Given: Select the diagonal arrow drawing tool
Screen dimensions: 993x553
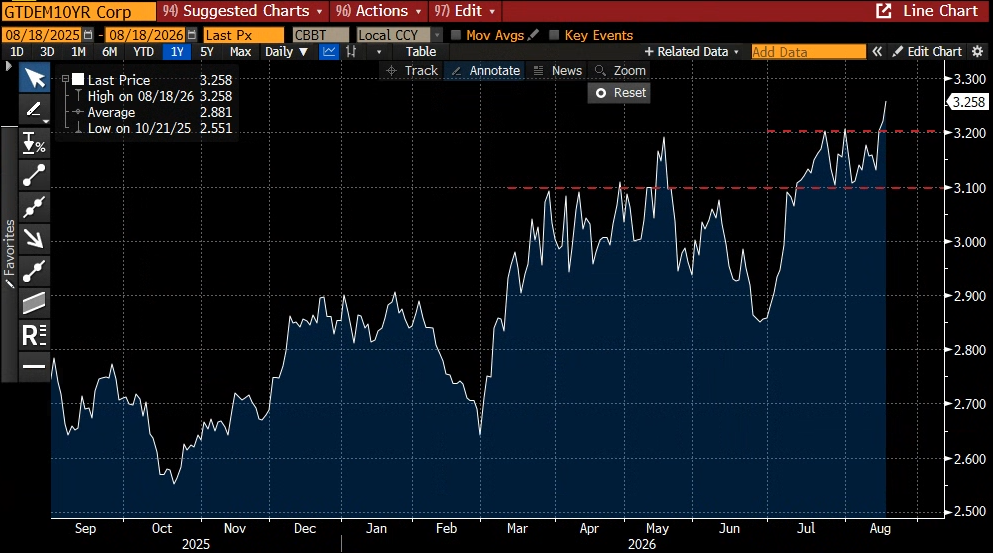Looking at the screenshot, I should (x=34, y=239).
